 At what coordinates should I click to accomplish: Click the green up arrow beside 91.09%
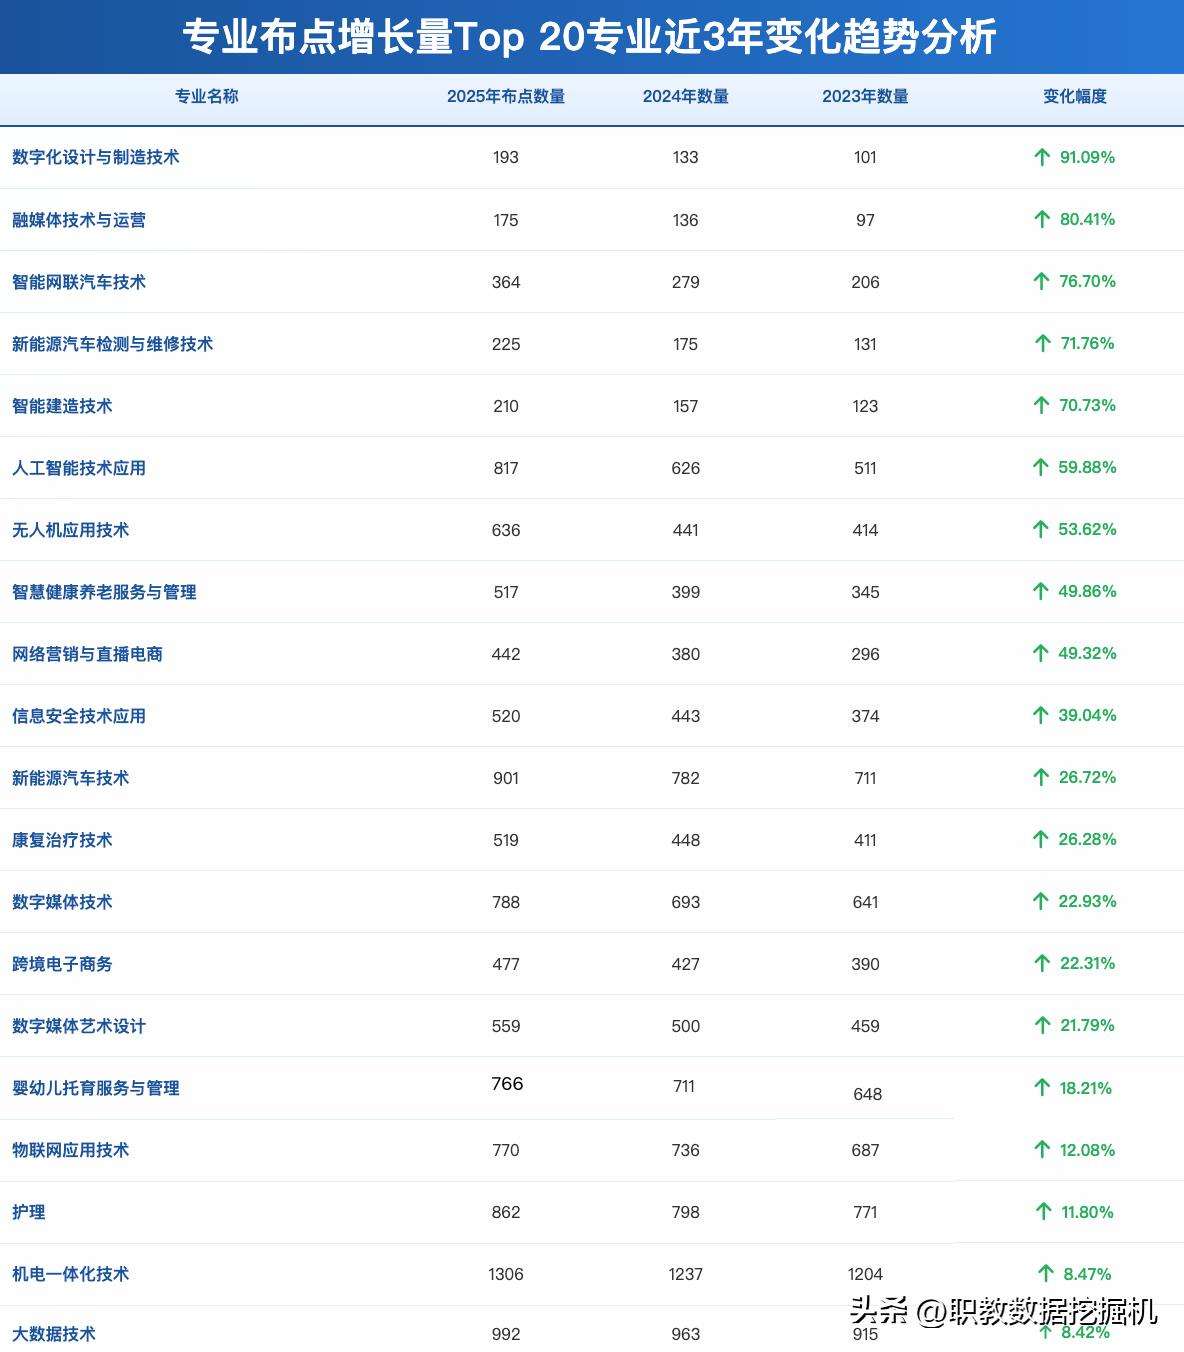coord(1042,157)
